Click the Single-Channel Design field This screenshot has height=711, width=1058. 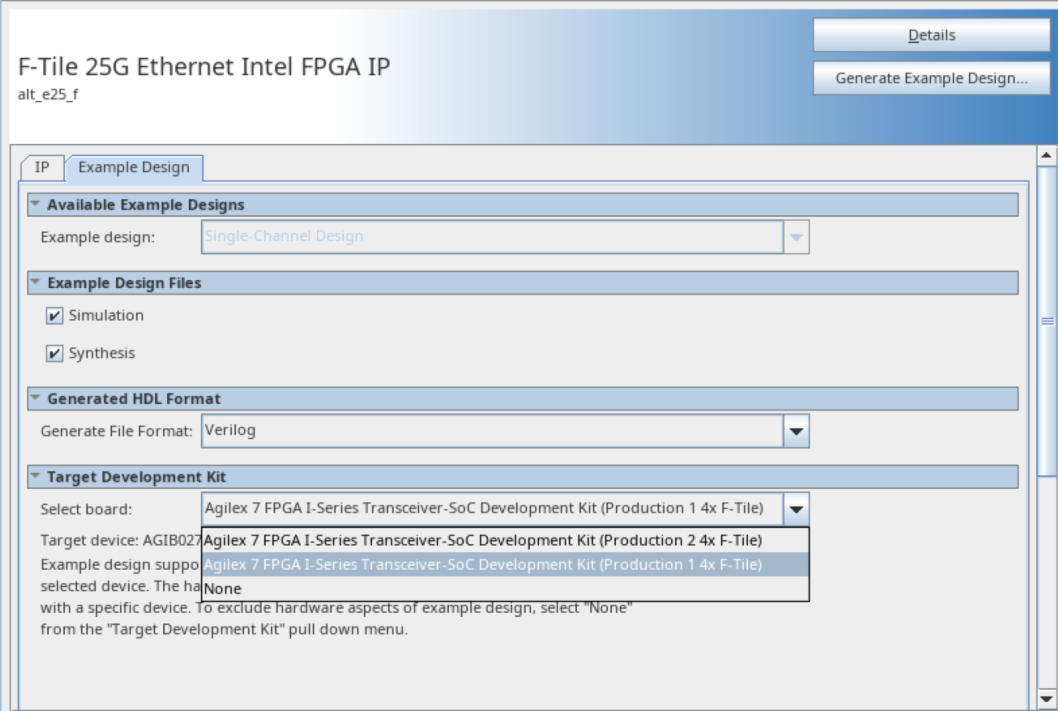493,237
